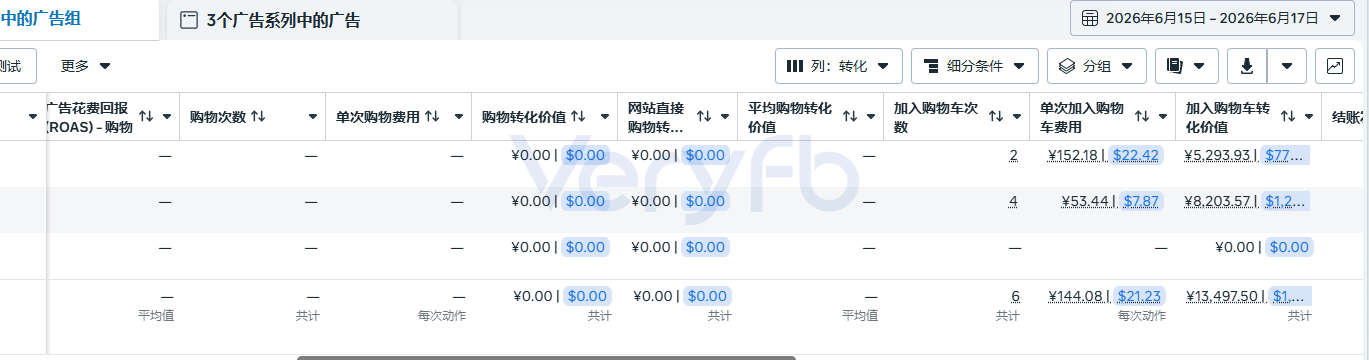The height and width of the screenshot is (360, 1369).
Task: Sort by 购物次数 column
Action: 258,116
